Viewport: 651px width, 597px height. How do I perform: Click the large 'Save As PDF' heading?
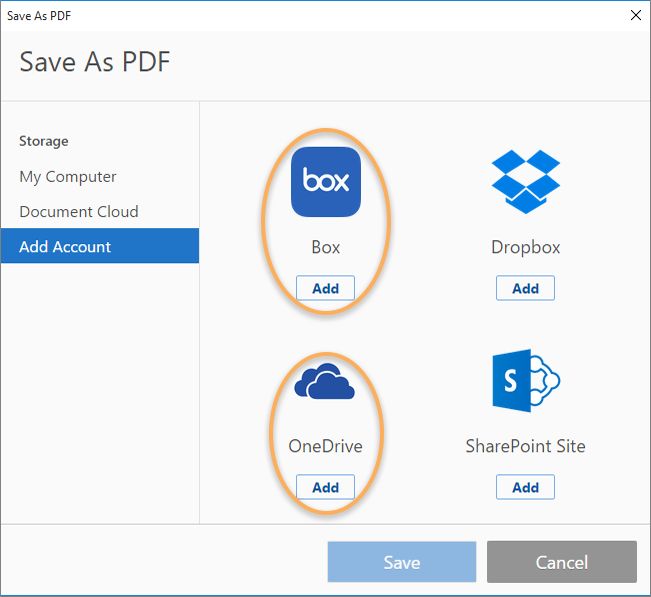[95, 62]
